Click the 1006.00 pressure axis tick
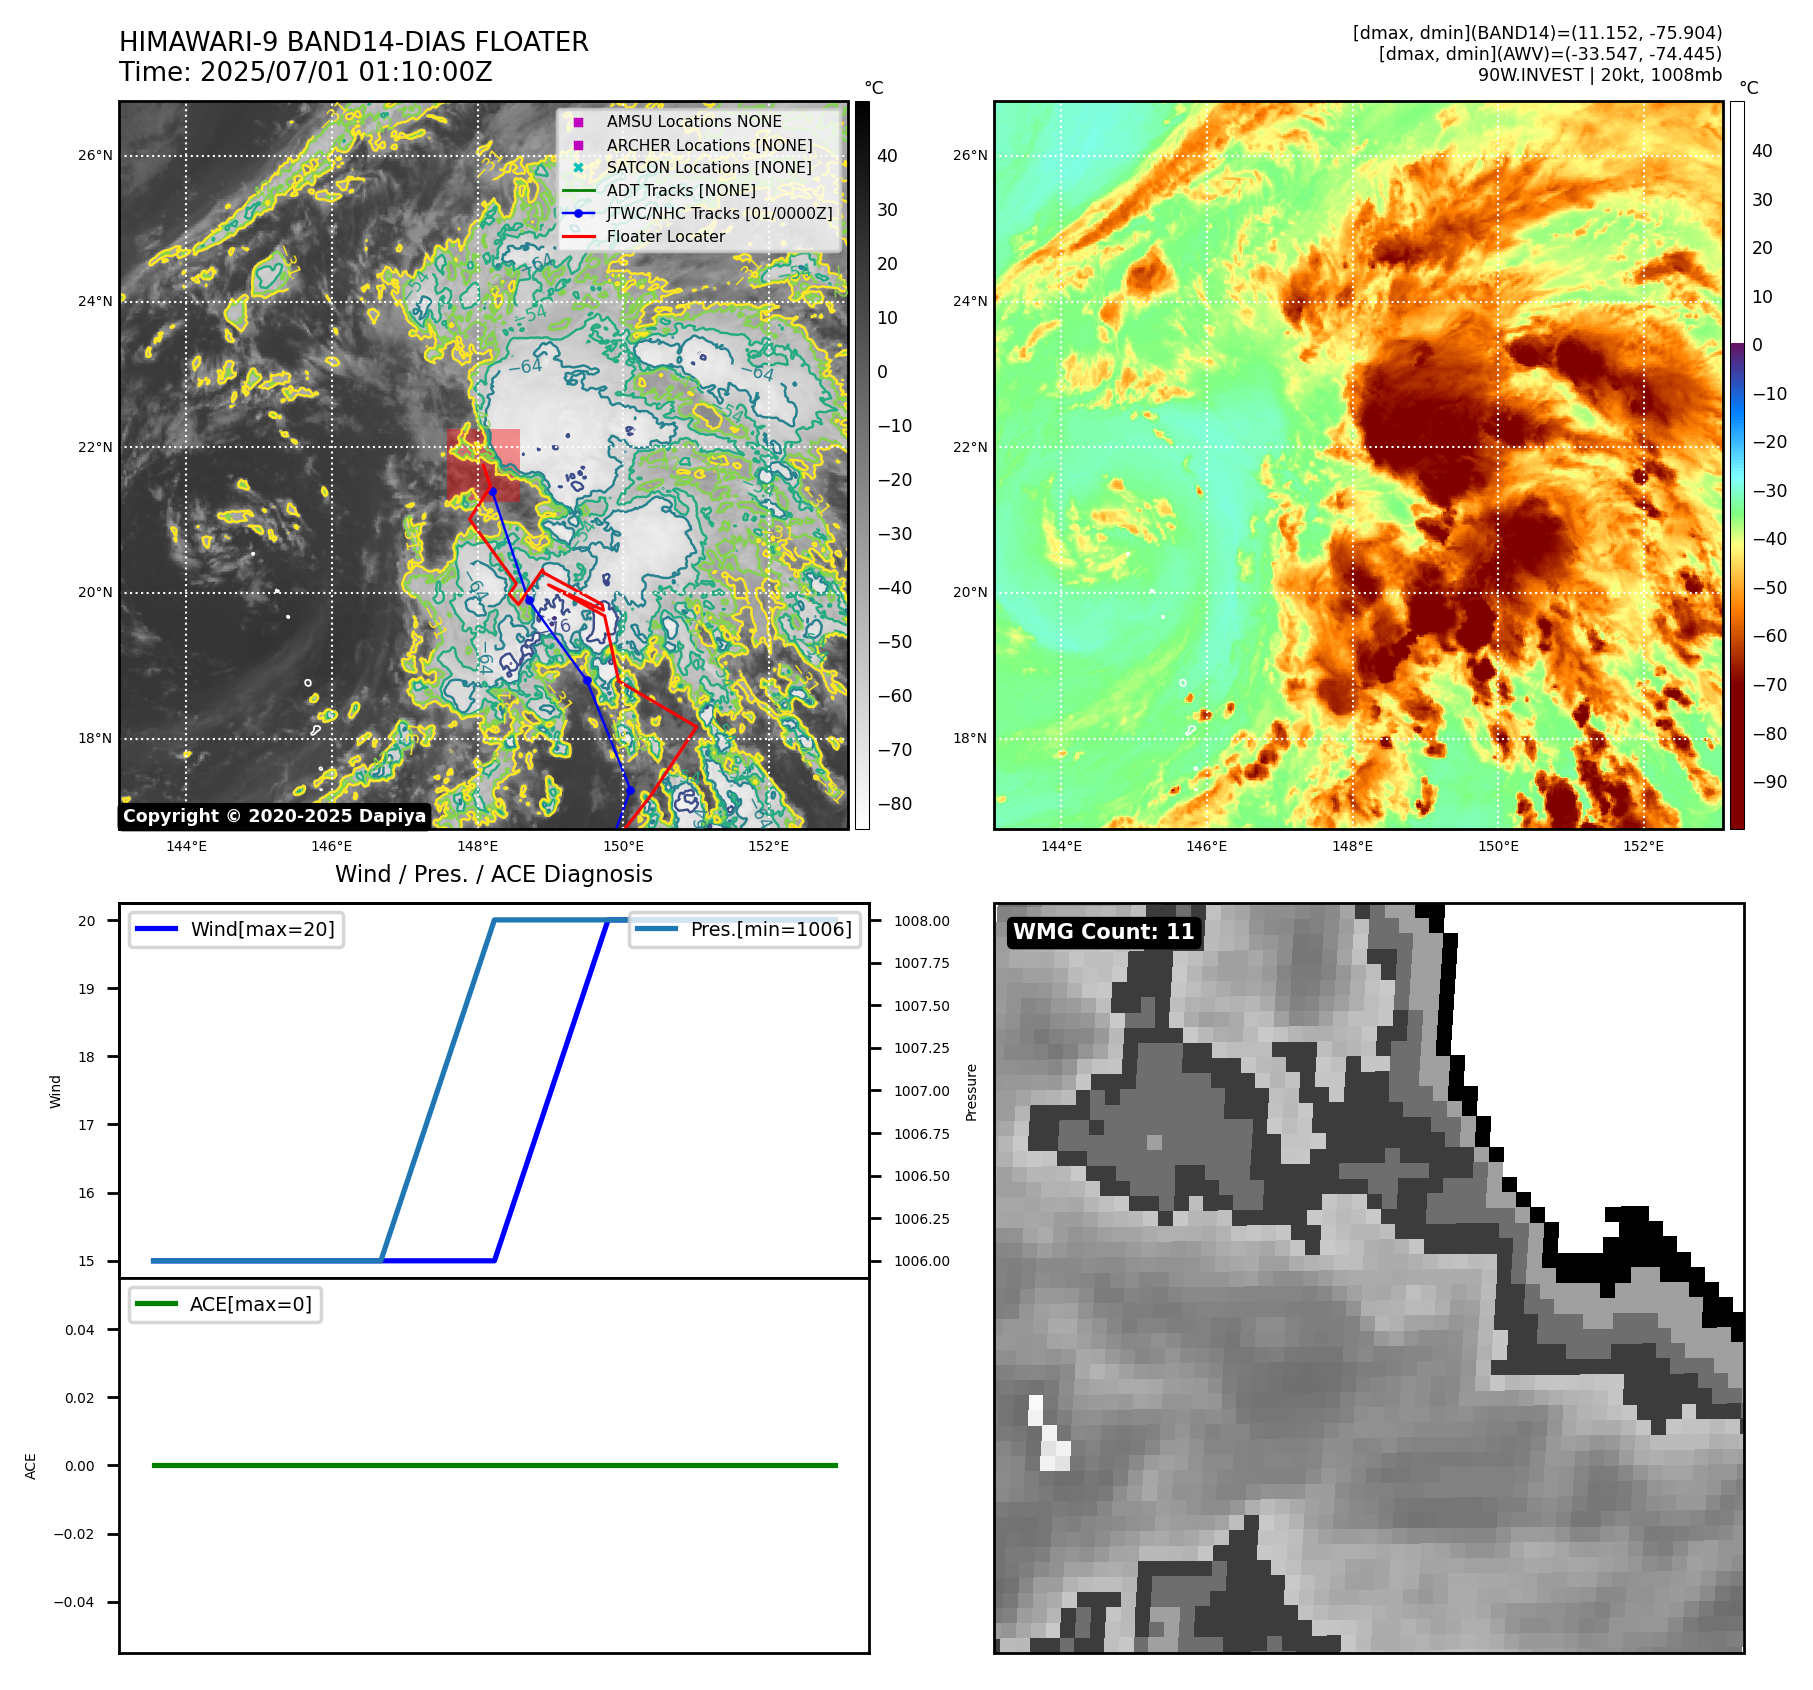The width and height of the screenshot is (1813, 1690). click(922, 1261)
